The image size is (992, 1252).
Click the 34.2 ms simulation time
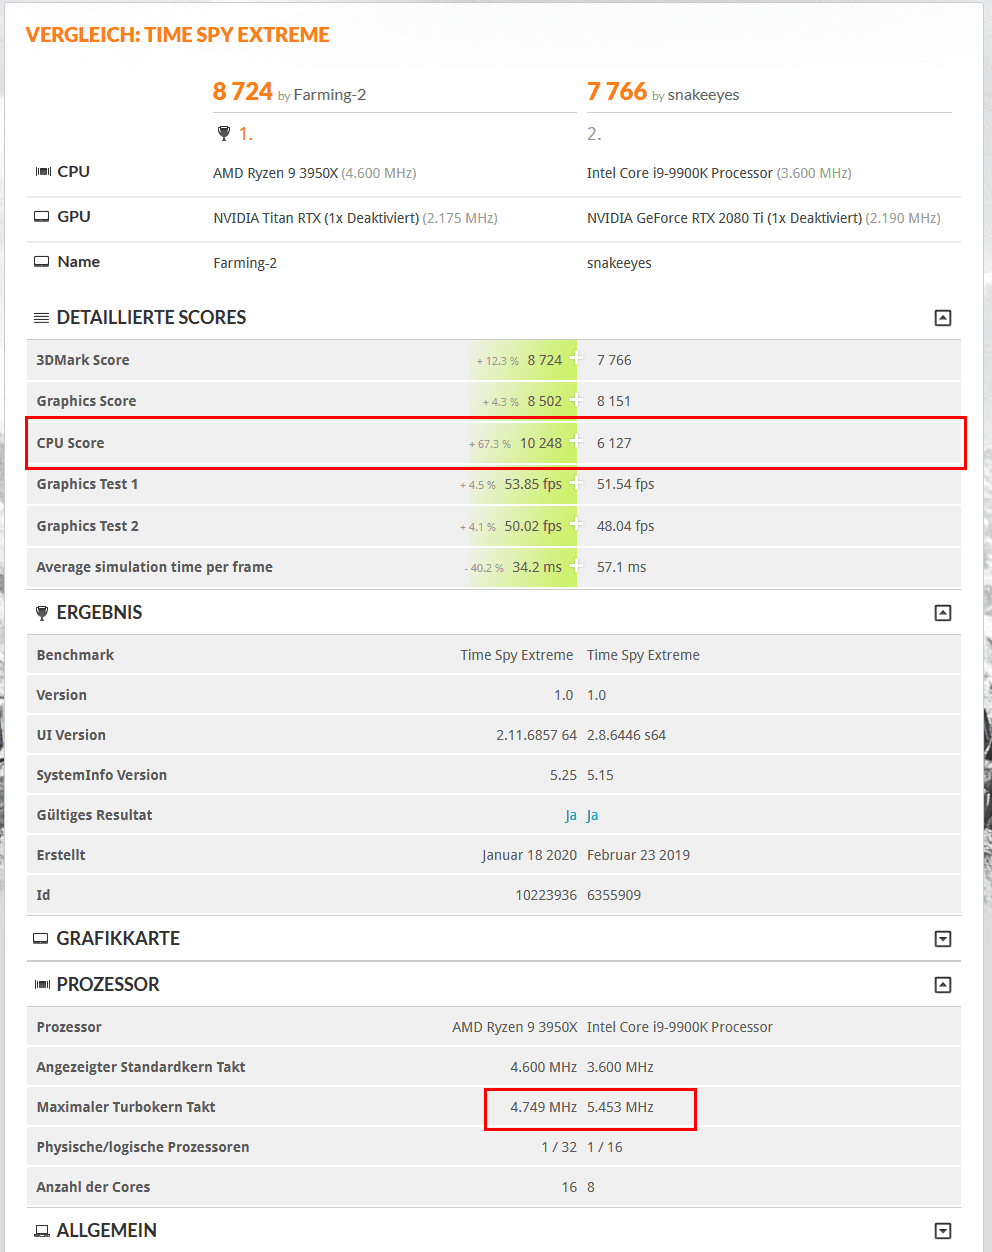(537, 567)
